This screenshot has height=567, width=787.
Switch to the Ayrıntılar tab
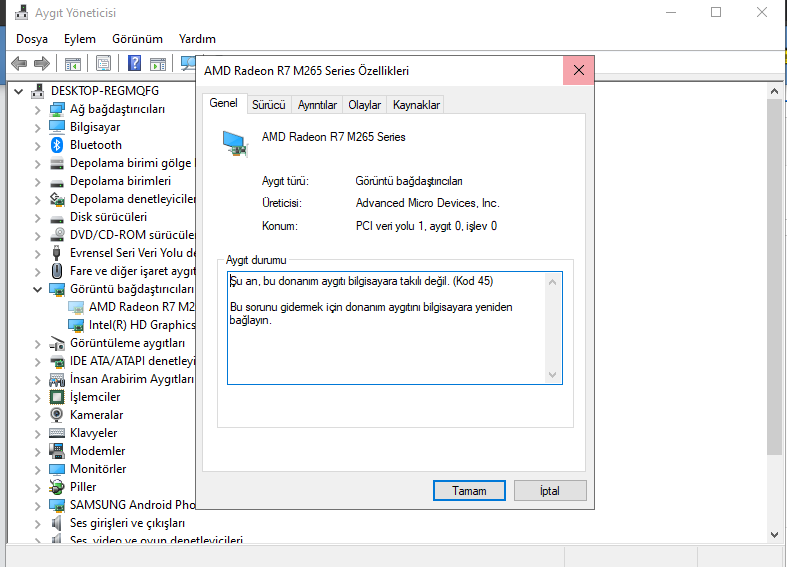pyautogui.click(x=317, y=105)
